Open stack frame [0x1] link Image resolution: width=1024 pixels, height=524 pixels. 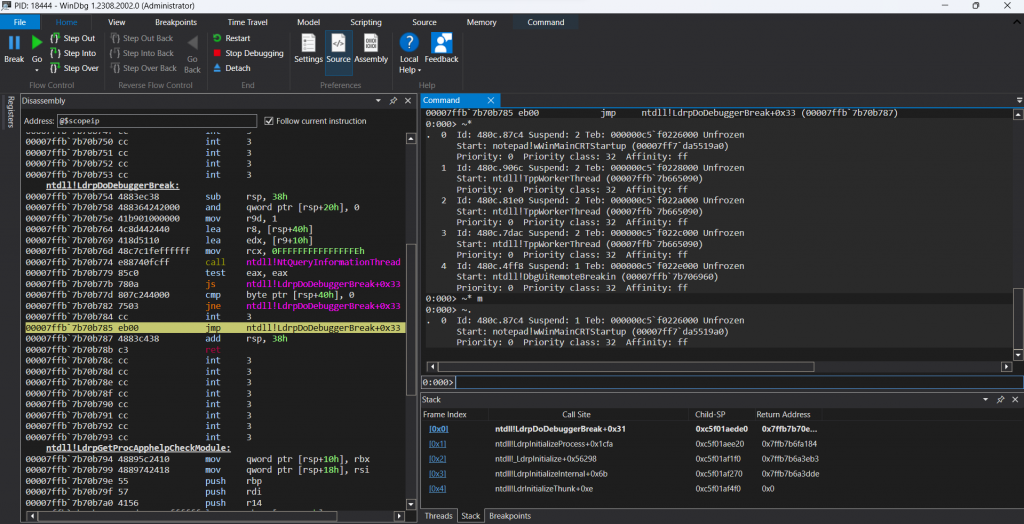(438, 444)
